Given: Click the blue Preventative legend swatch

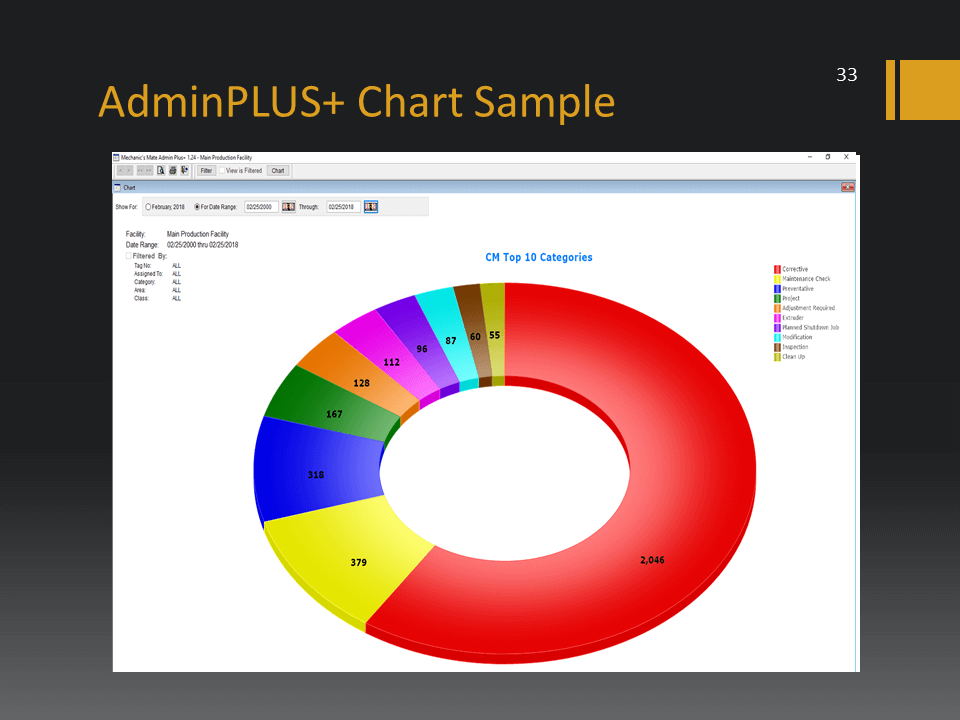Looking at the screenshot, I should 777,289.
